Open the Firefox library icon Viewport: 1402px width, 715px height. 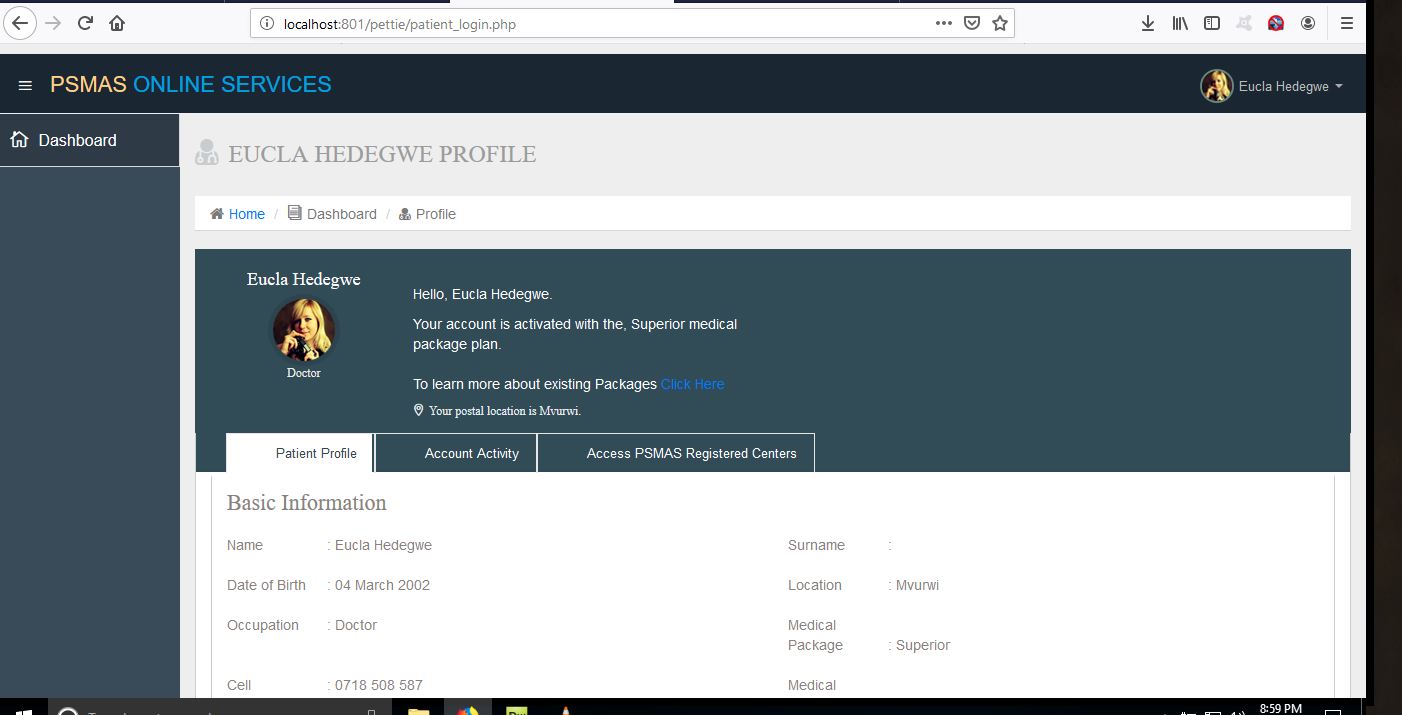point(1180,23)
